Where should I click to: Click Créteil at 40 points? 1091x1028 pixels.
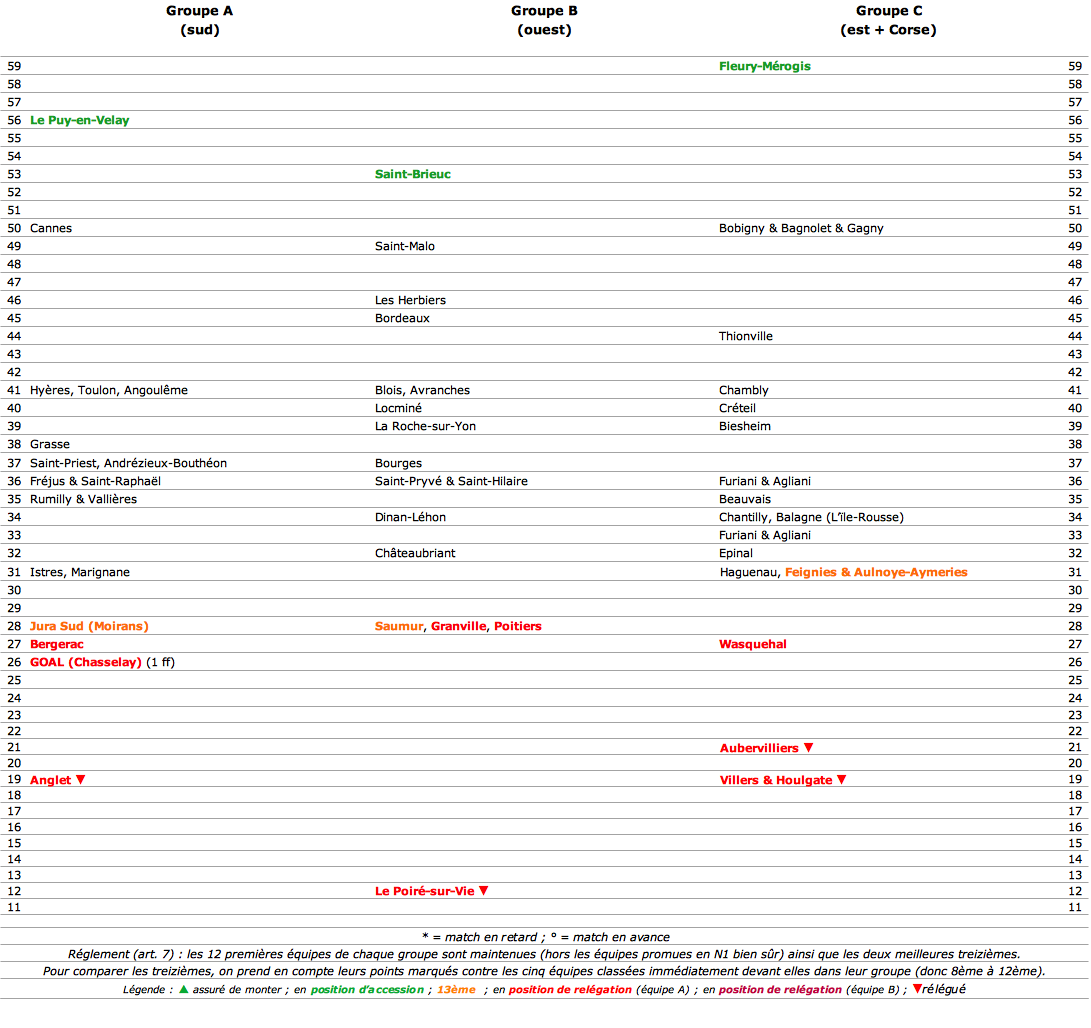click(x=737, y=409)
